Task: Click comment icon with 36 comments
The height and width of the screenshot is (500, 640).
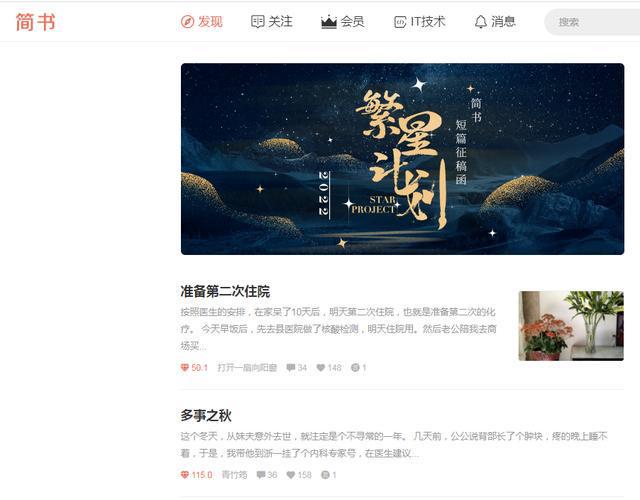Action: click(261, 475)
